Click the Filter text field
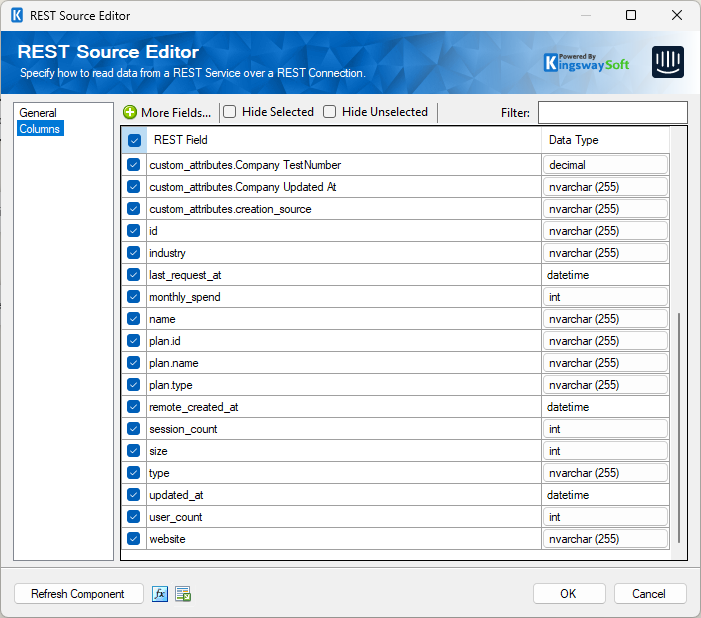The height and width of the screenshot is (618, 701). (612, 113)
